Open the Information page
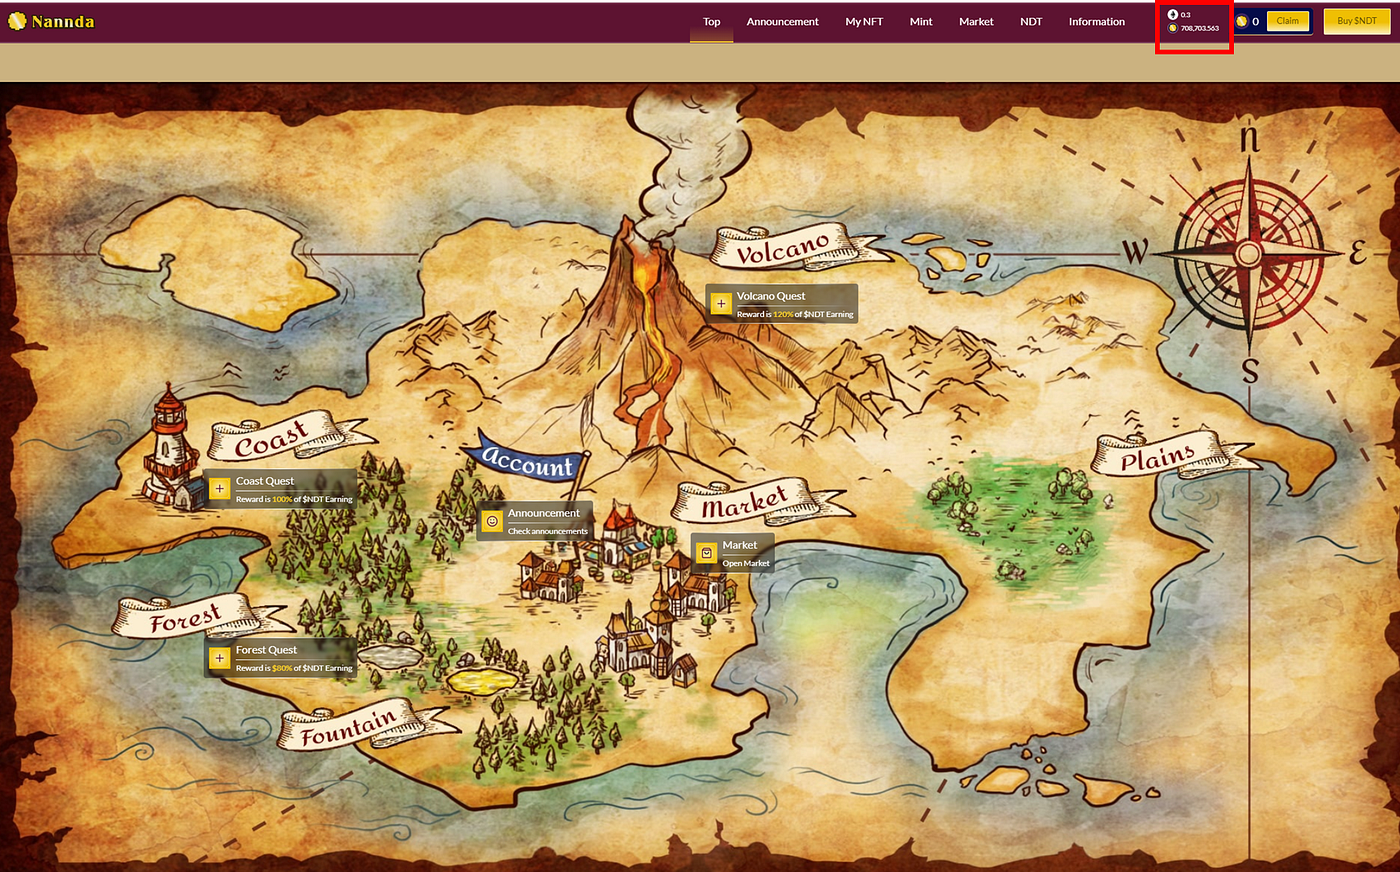1400x872 pixels. 1096,21
